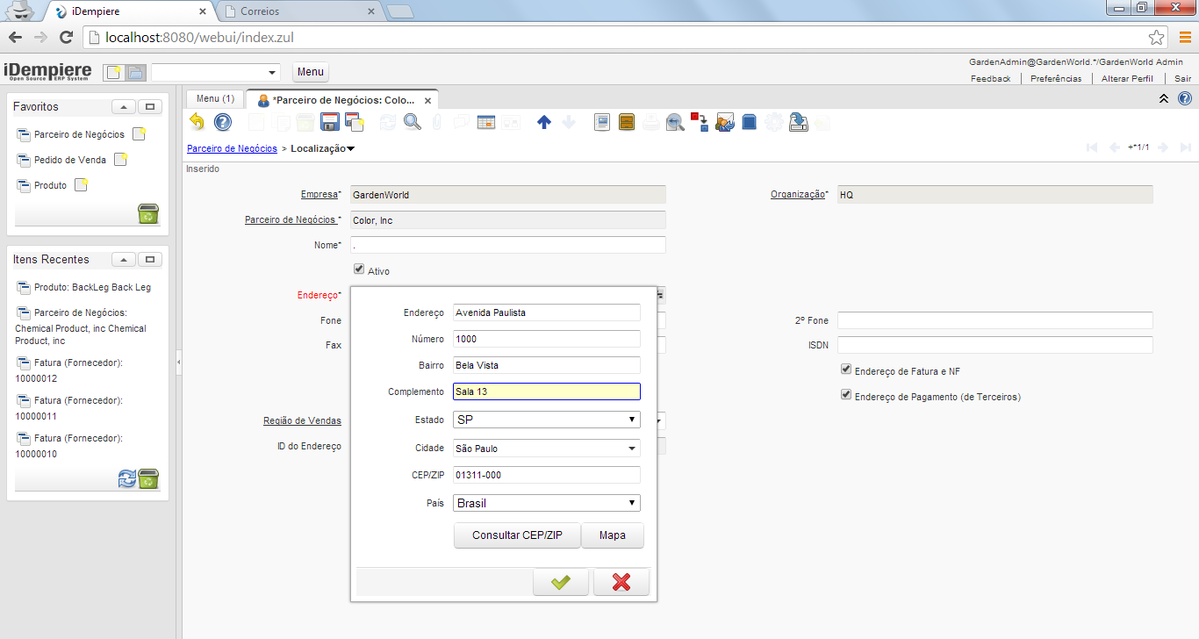This screenshot has height=639, width=1199.
Task: Open the toolbar Help icon
Action: click(223, 122)
